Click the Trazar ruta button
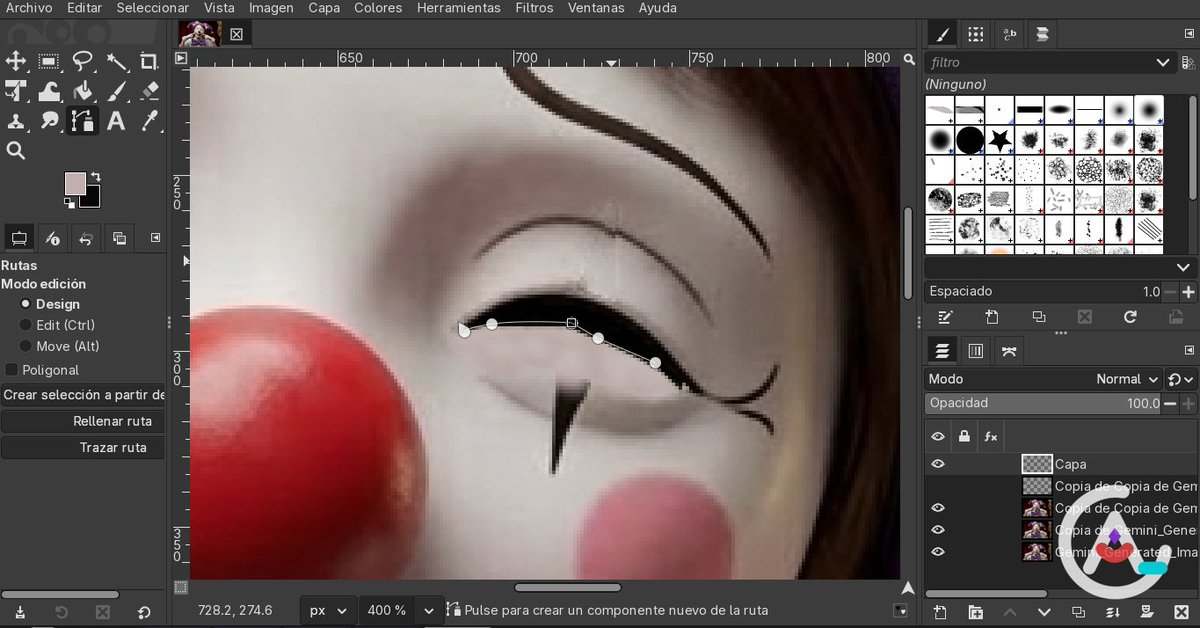Viewport: 1200px width, 628px height. (x=82, y=447)
